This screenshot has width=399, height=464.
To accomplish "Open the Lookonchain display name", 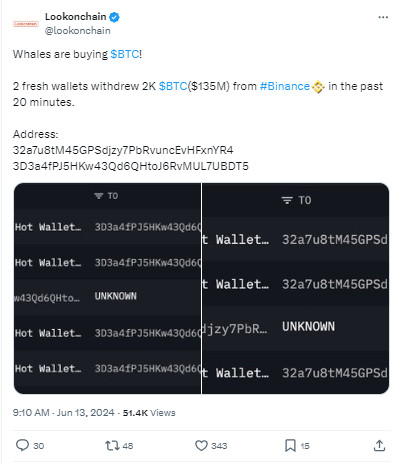I will (76, 17).
